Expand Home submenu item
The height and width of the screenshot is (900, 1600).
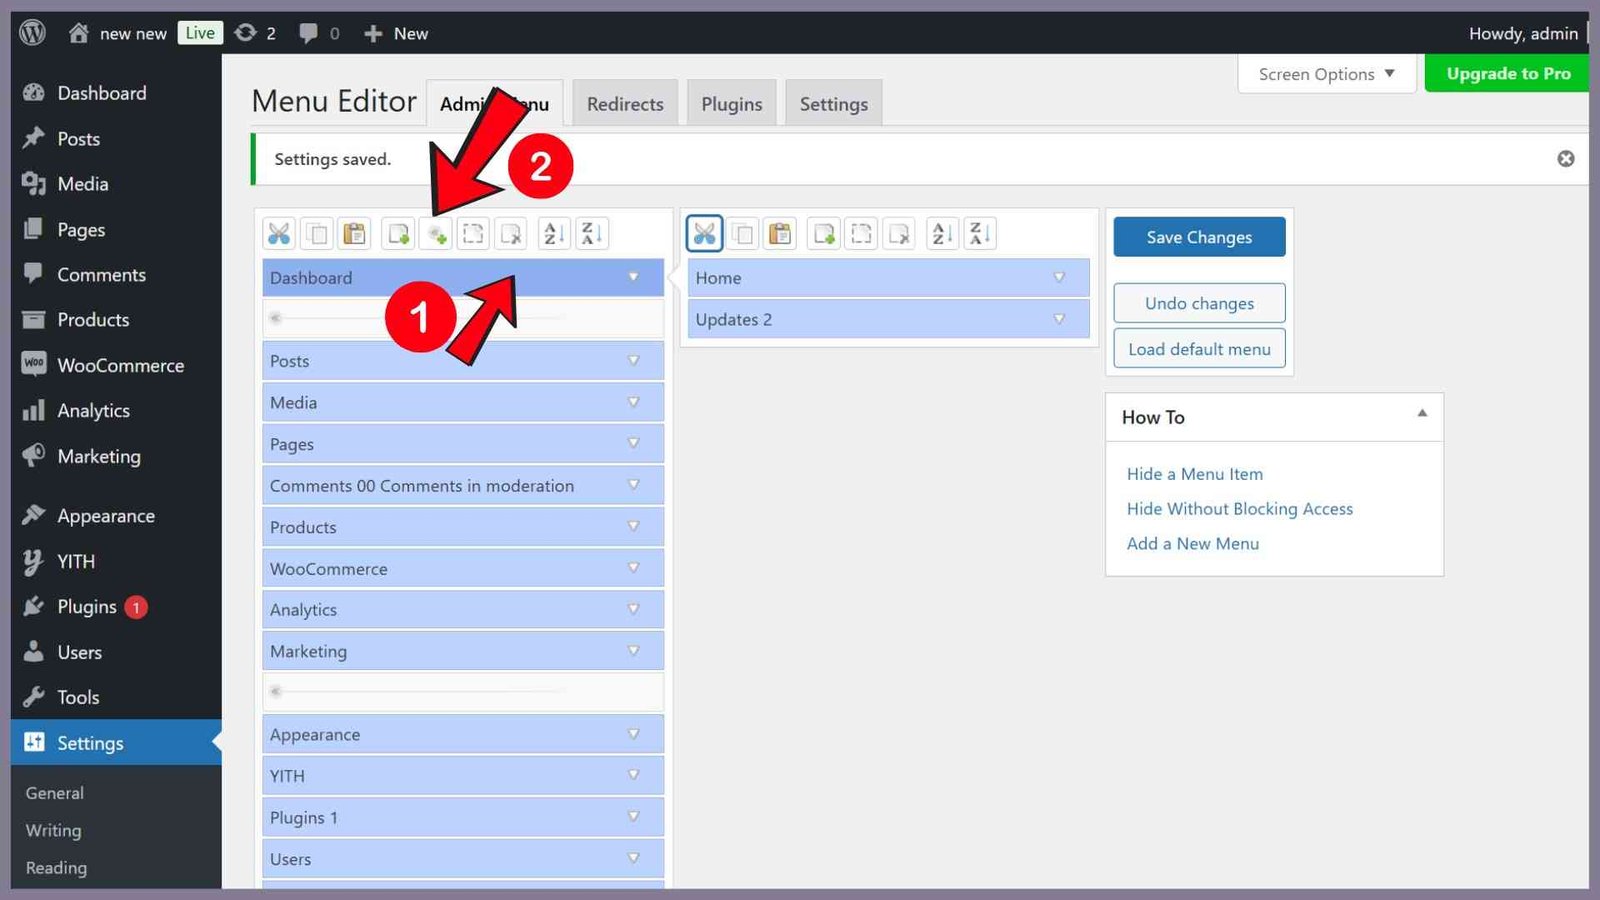1059,277
